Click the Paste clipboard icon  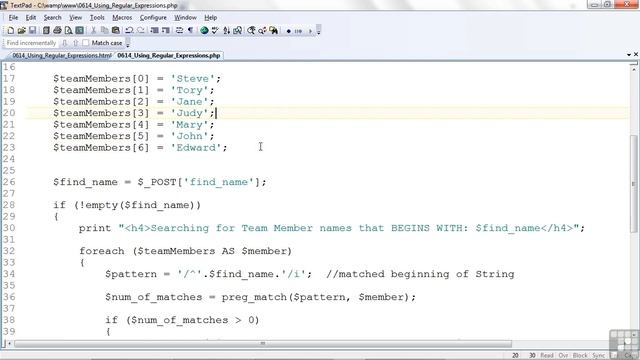click(116, 31)
